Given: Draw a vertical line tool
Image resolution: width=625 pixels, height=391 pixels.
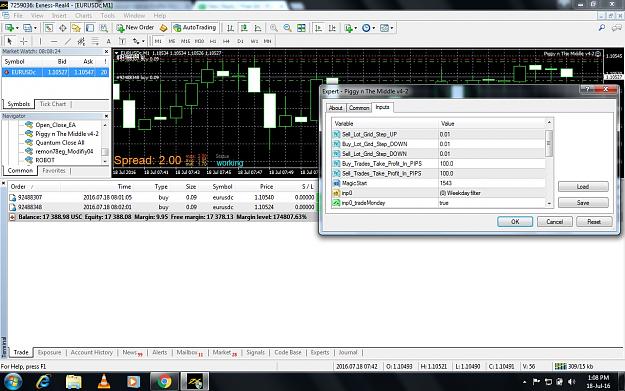Looking at the screenshot, I should [40, 41].
